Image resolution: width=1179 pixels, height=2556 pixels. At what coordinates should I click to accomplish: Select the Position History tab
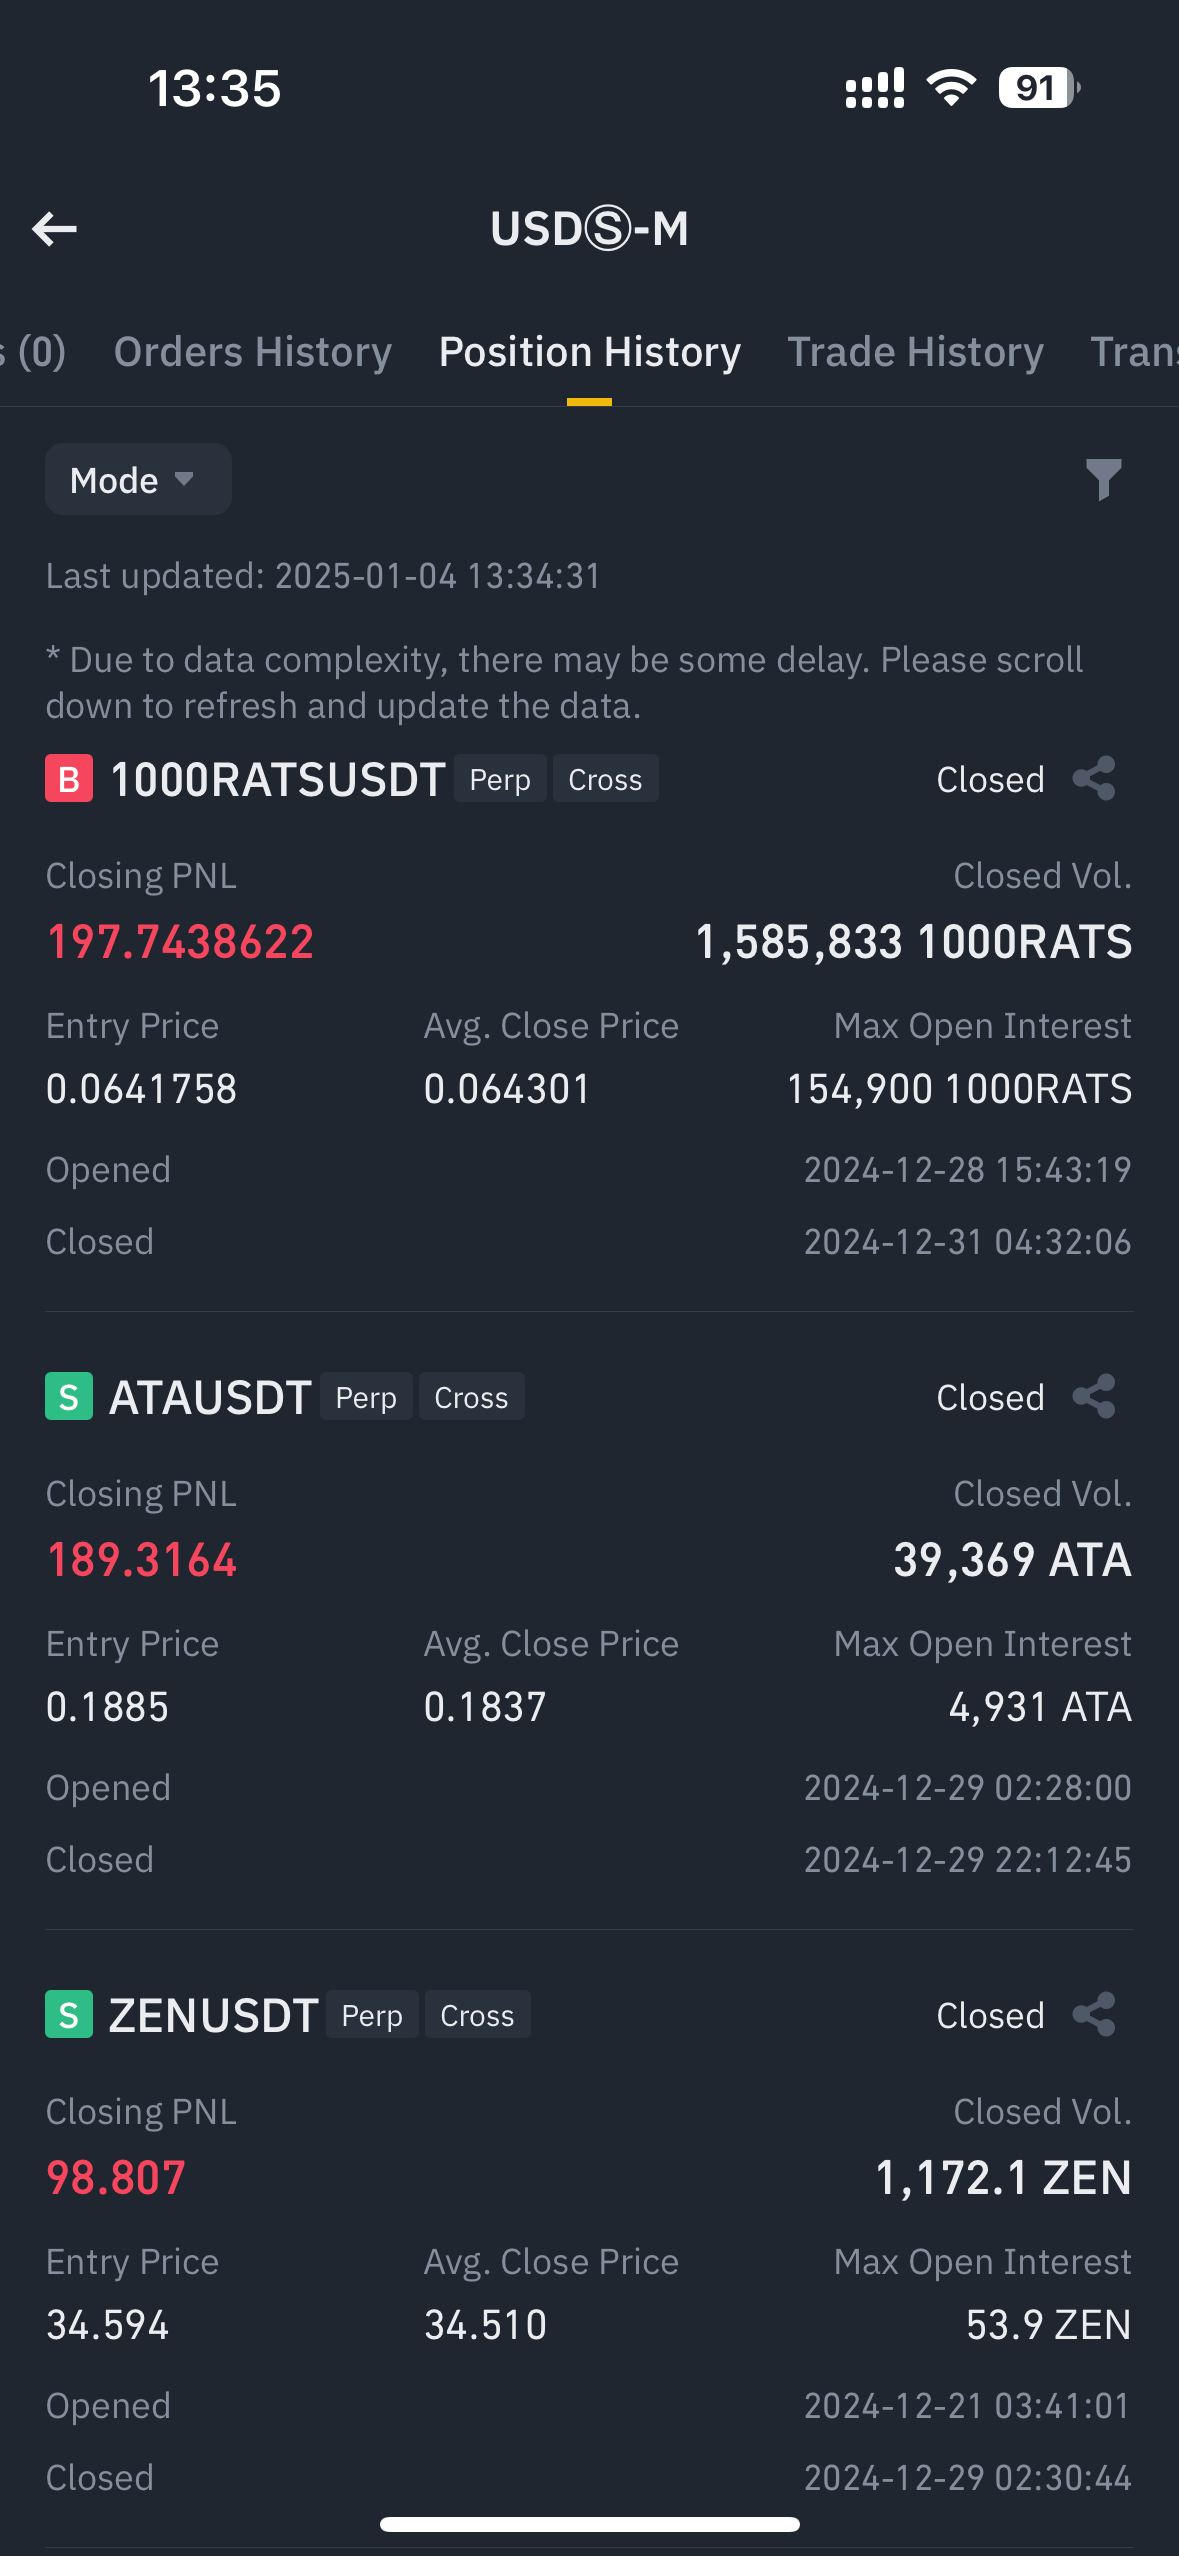(589, 352)
